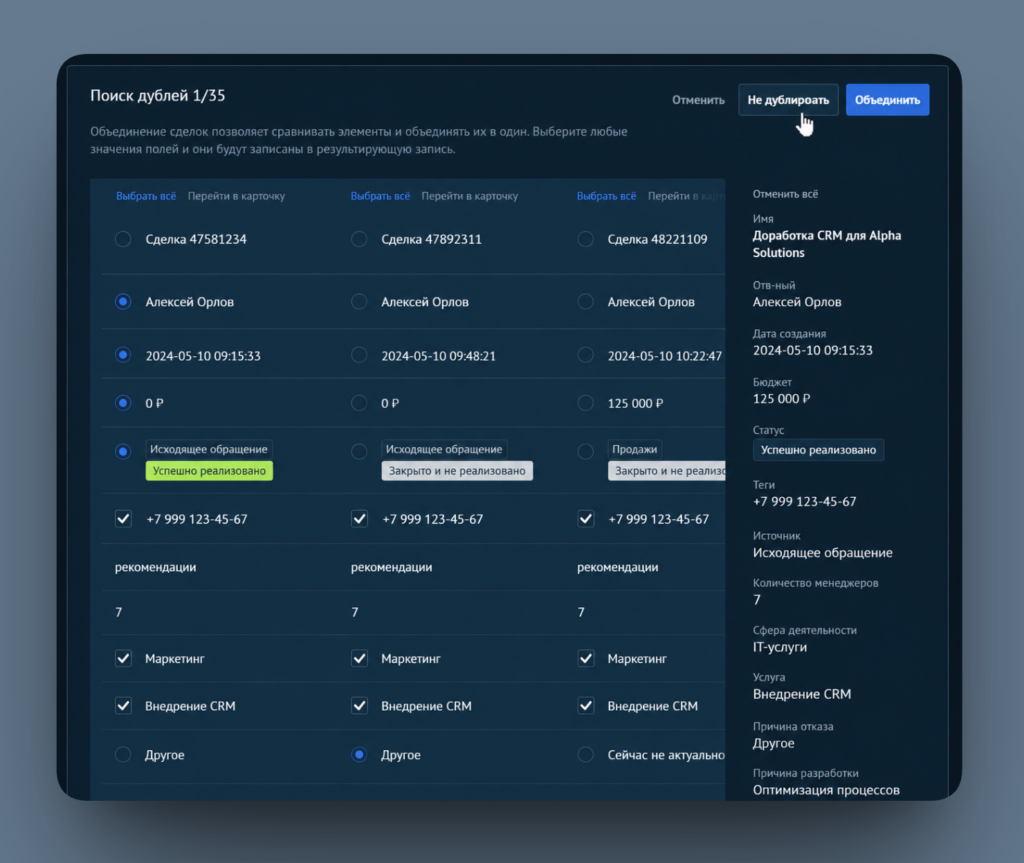Viewport: 1024px width, 863px height.
Task: Select the 125 000 ₽ budget radio
Action: [x=585, y=403]
